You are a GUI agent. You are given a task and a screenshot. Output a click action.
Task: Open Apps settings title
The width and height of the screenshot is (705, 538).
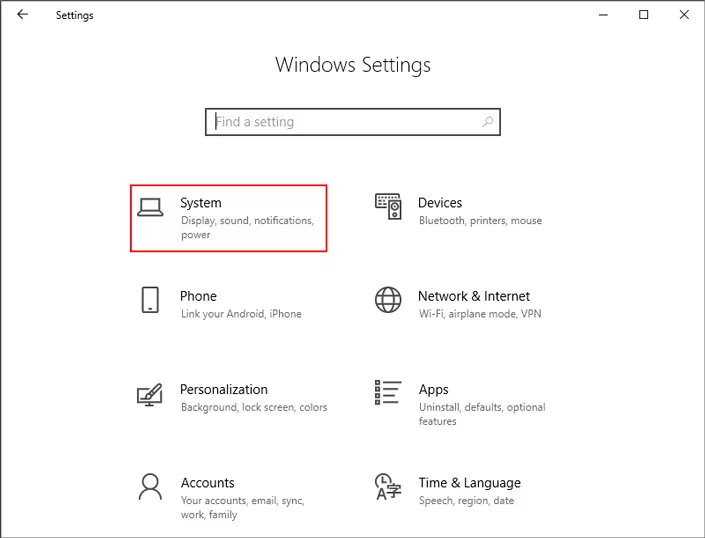pyautogui.click(x=433, y=390)
